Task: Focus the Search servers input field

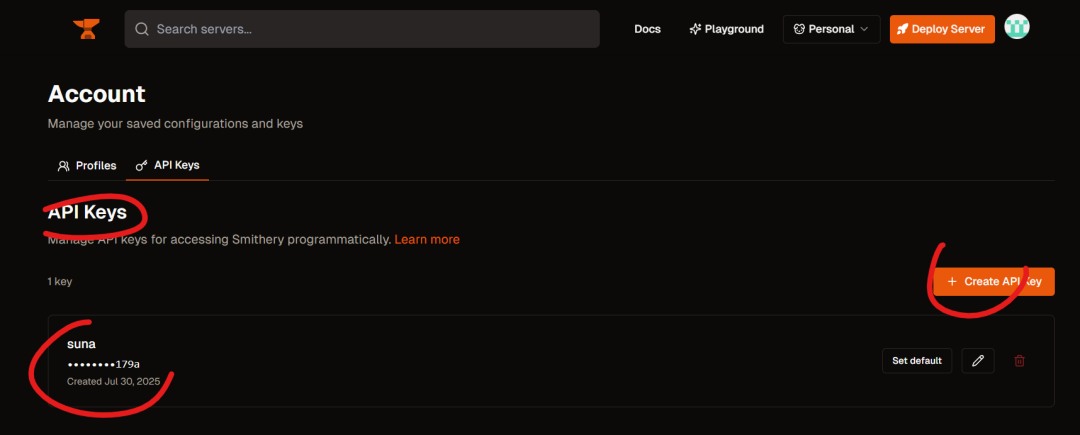Action: click(362, 29)
